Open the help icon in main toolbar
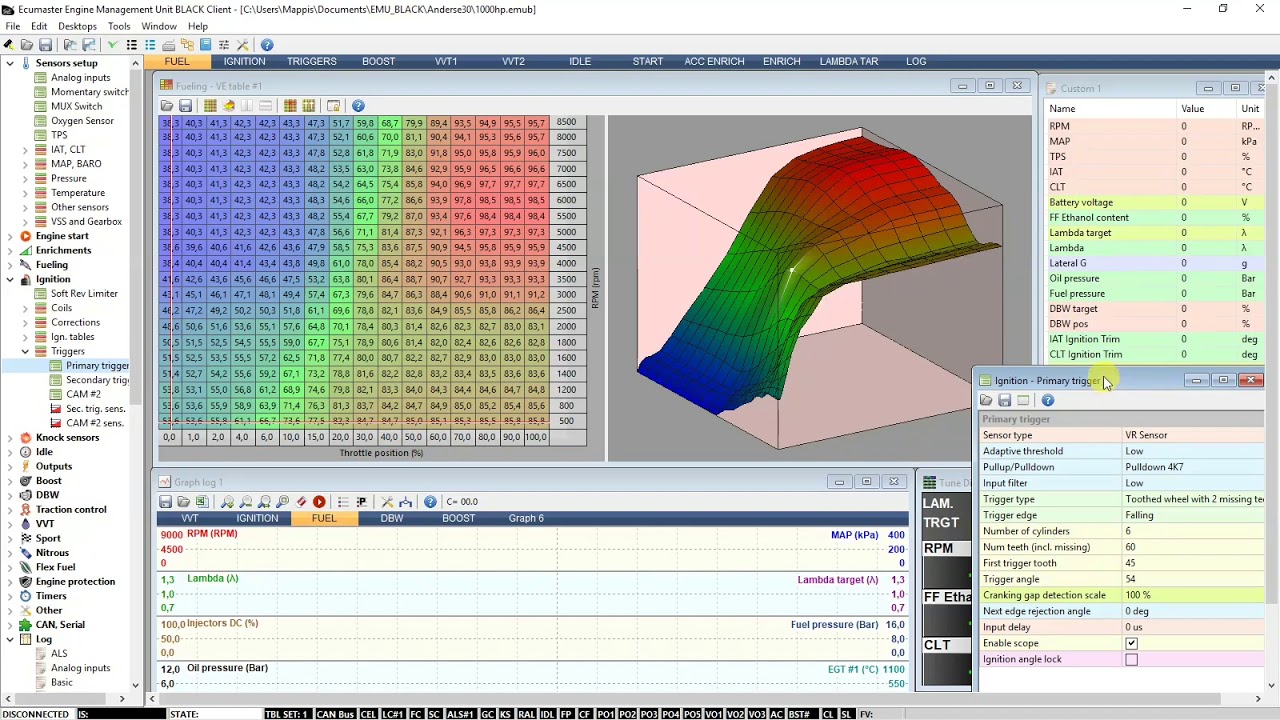This screenshot has height=720, width=1280. click(x=267, y=45)
